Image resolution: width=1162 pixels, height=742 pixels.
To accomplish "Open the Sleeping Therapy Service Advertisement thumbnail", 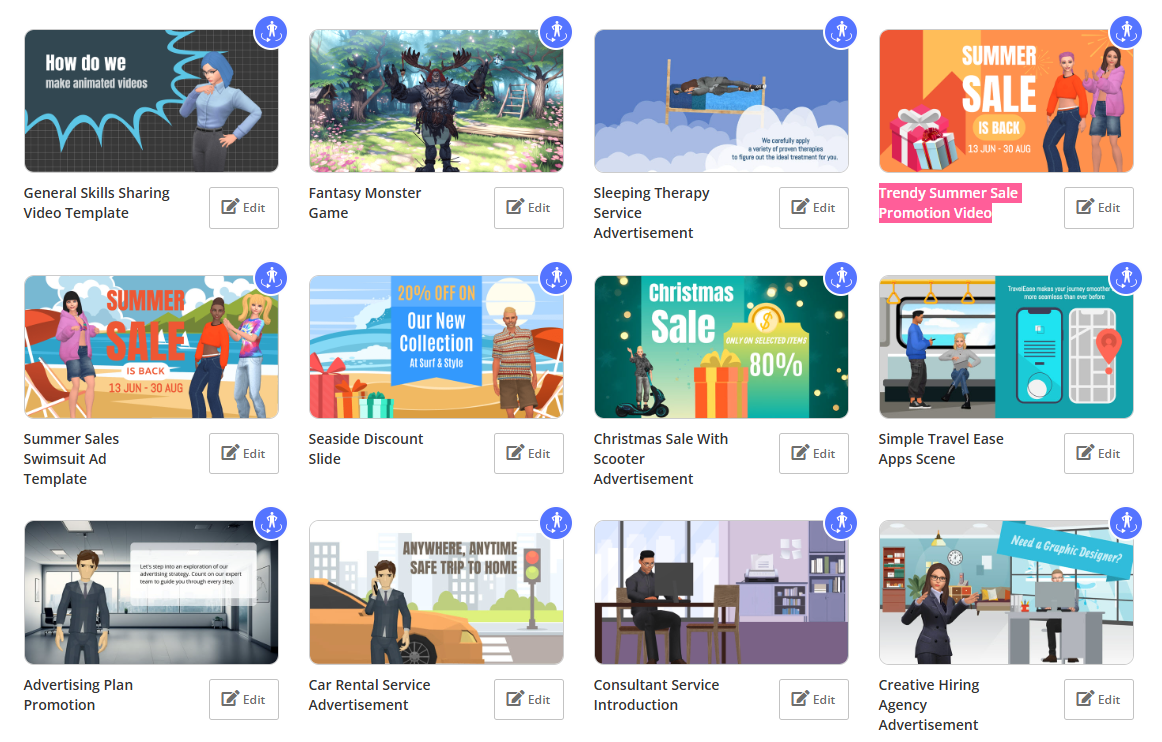I will click(x=721, y=100).
